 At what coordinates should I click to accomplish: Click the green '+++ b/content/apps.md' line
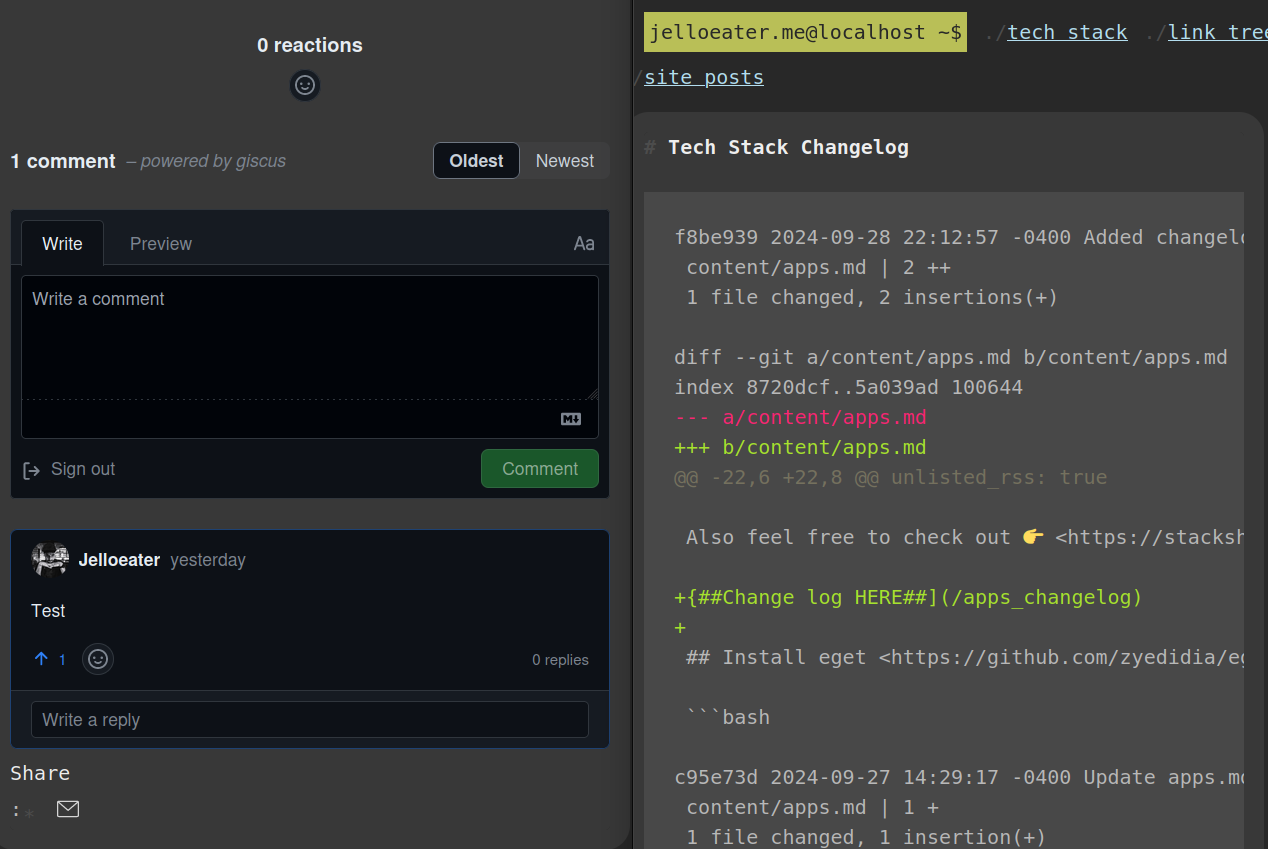tap(800, 447)
